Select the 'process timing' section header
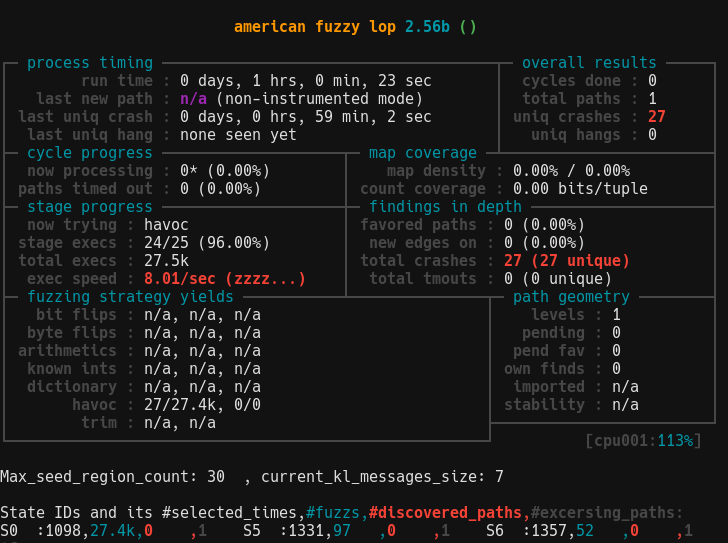The height and width of the screenshot is (543, 728). [x=90, y=63]
